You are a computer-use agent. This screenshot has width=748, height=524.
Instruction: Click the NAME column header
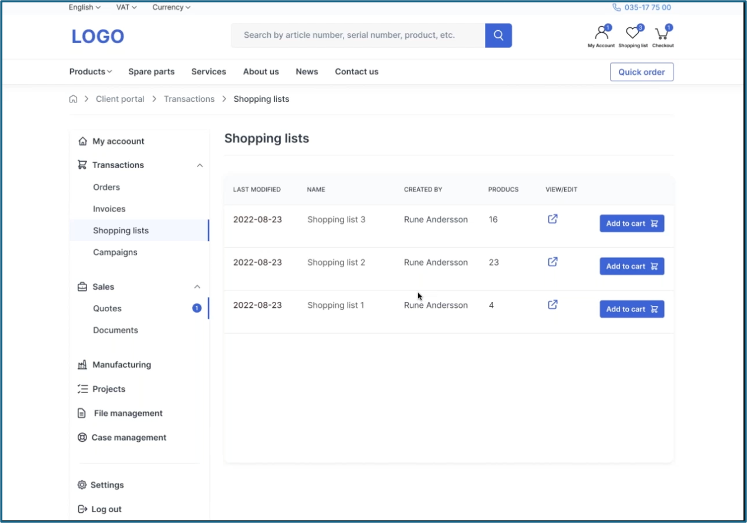coord(316,189)
